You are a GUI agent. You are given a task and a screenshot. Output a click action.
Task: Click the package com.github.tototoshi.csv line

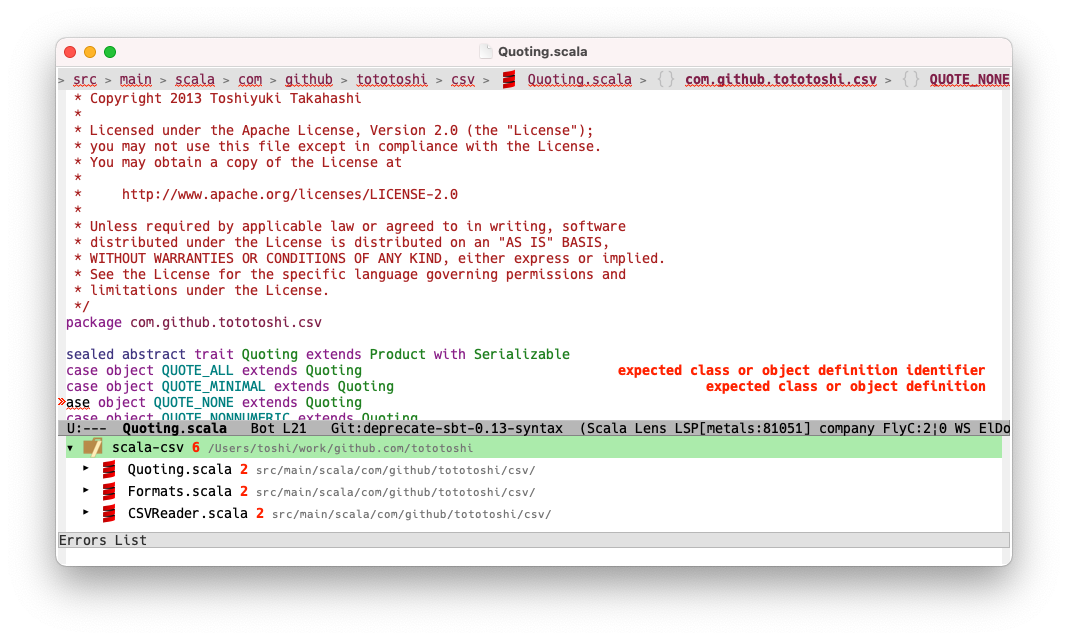tap(193, 322)
